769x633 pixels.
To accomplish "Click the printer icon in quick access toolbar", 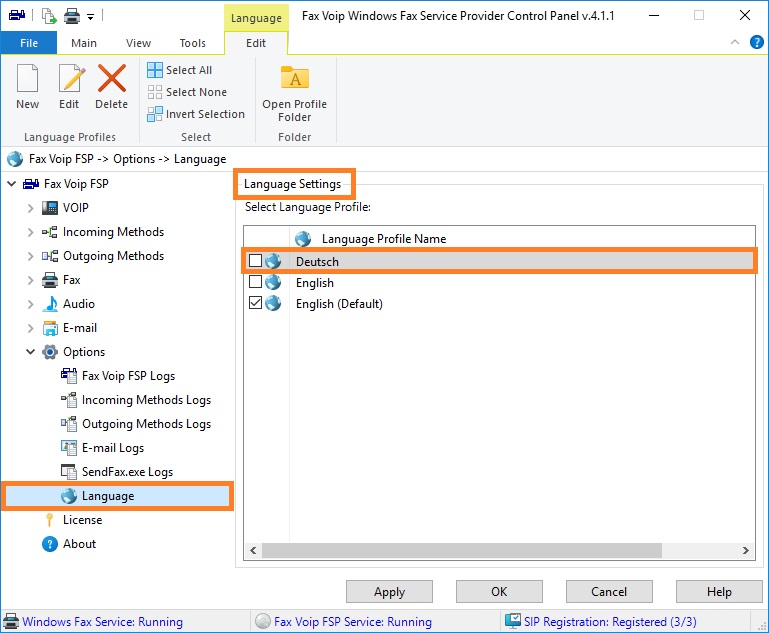I will 72,16.
